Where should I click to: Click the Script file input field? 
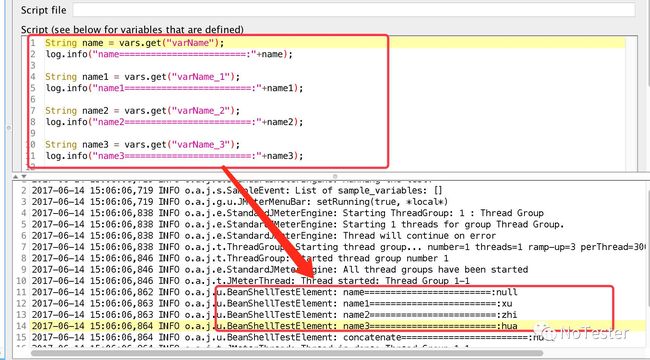tap(354, 10)
